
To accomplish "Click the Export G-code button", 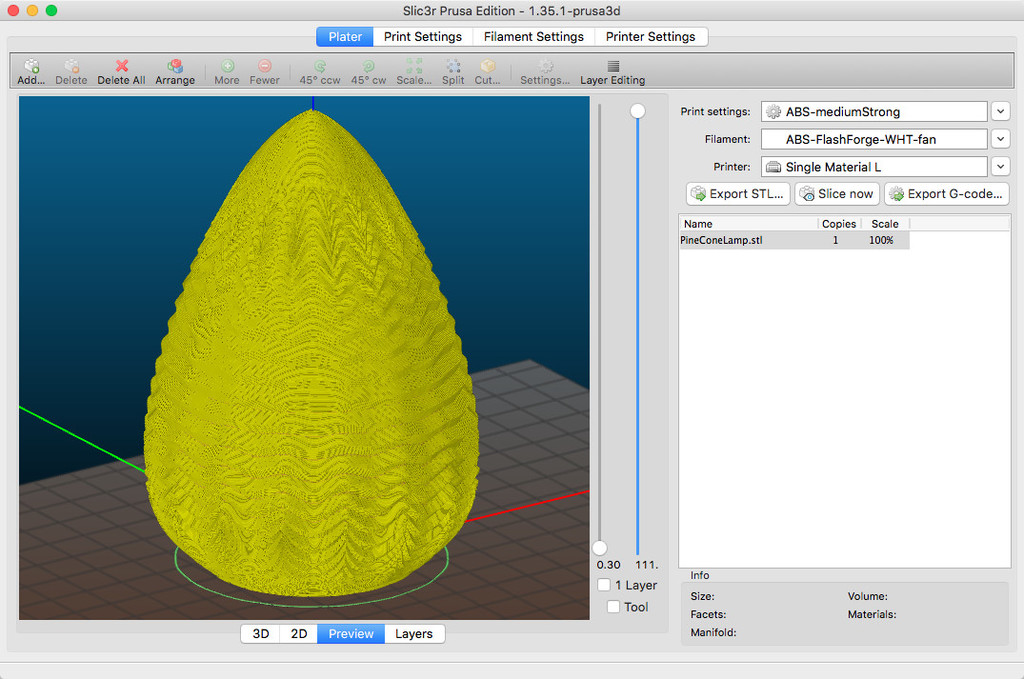I will click(946, 194).
